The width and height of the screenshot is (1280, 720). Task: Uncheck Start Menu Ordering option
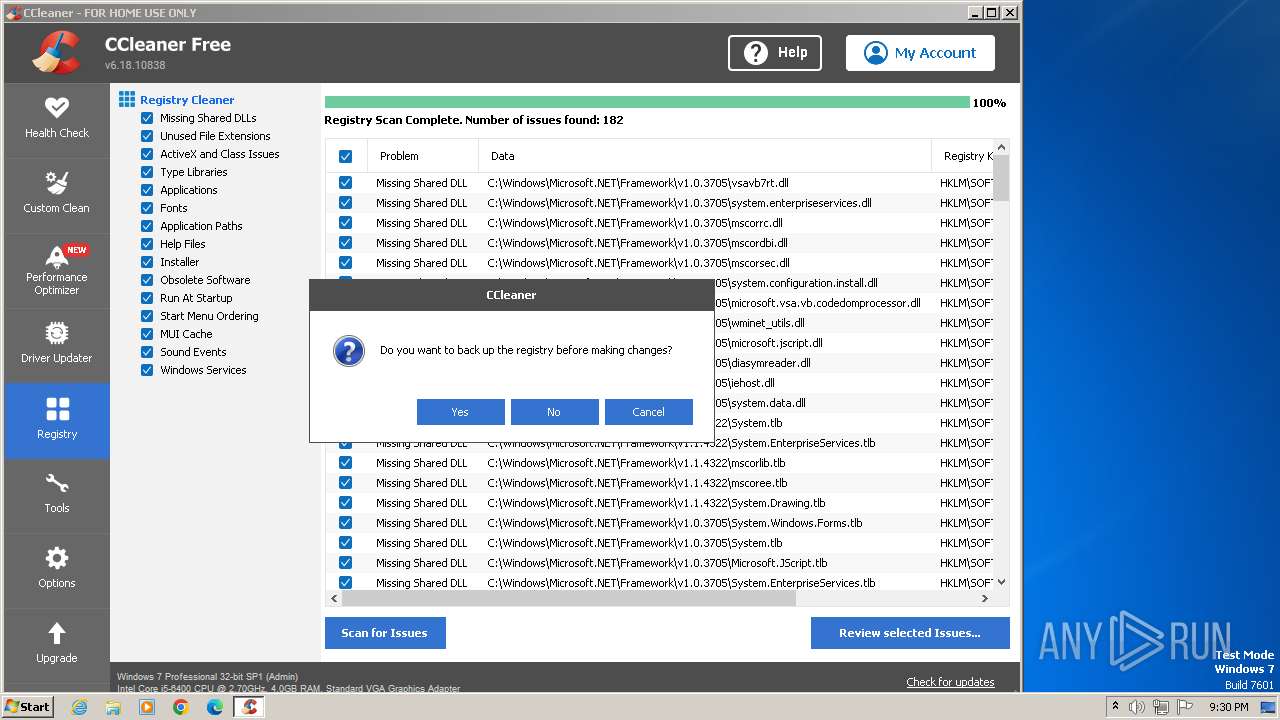(147, 316)
